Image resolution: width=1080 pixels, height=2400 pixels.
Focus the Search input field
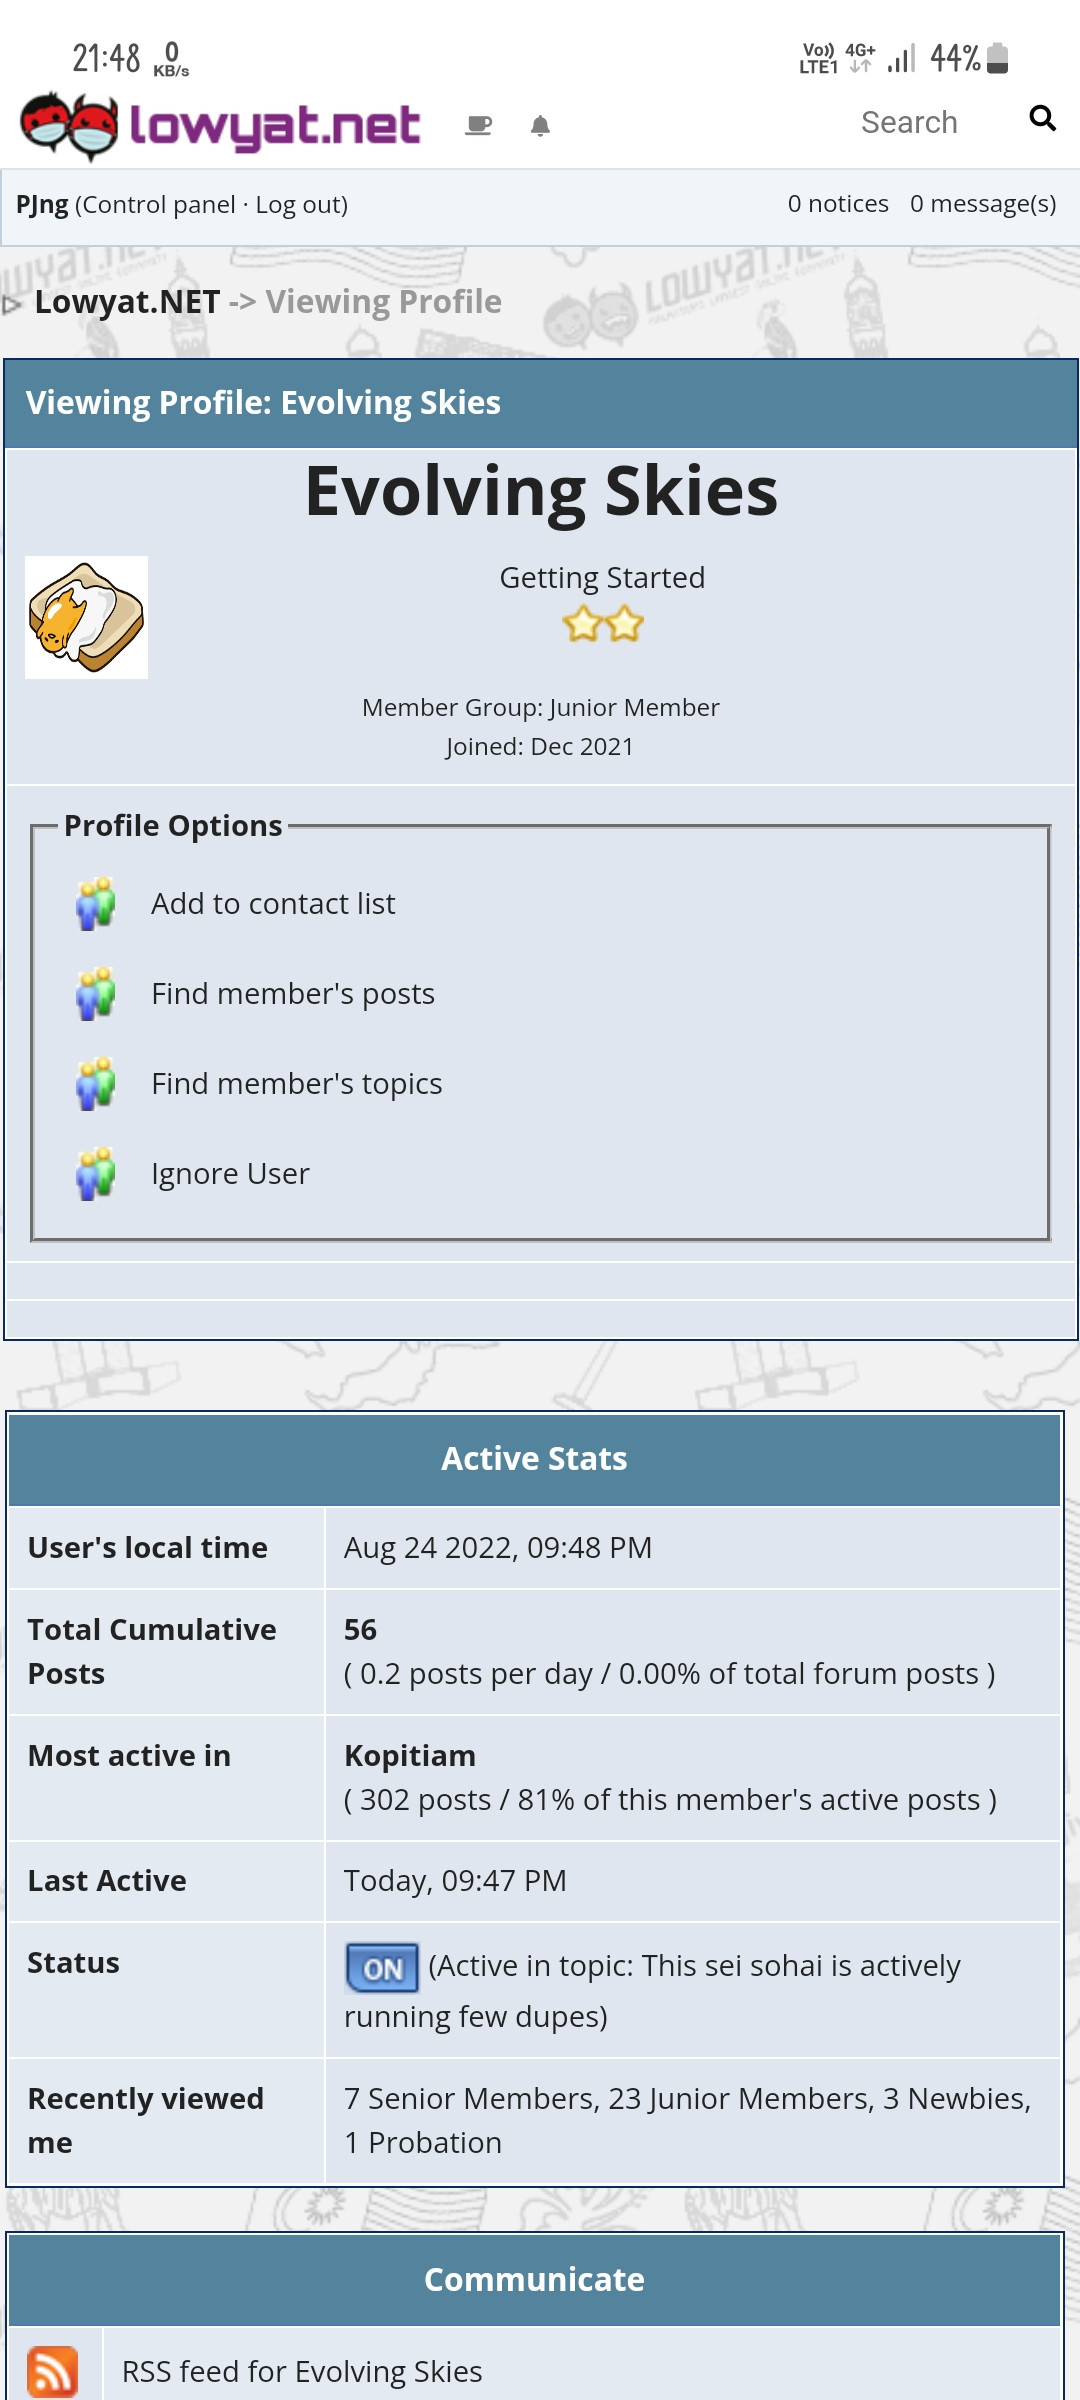(909, 122)
